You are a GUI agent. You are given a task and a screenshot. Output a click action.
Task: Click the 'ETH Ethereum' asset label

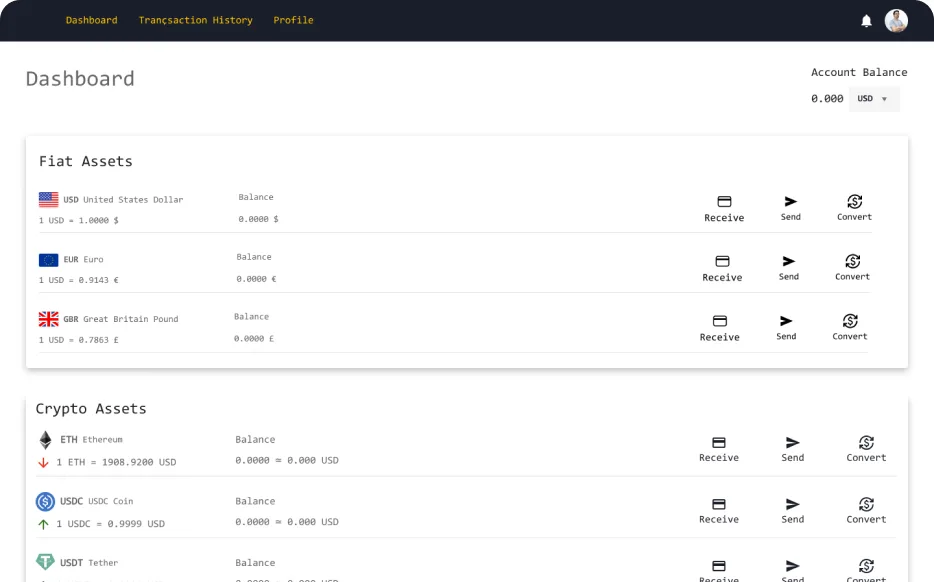(x=91, y=440)
